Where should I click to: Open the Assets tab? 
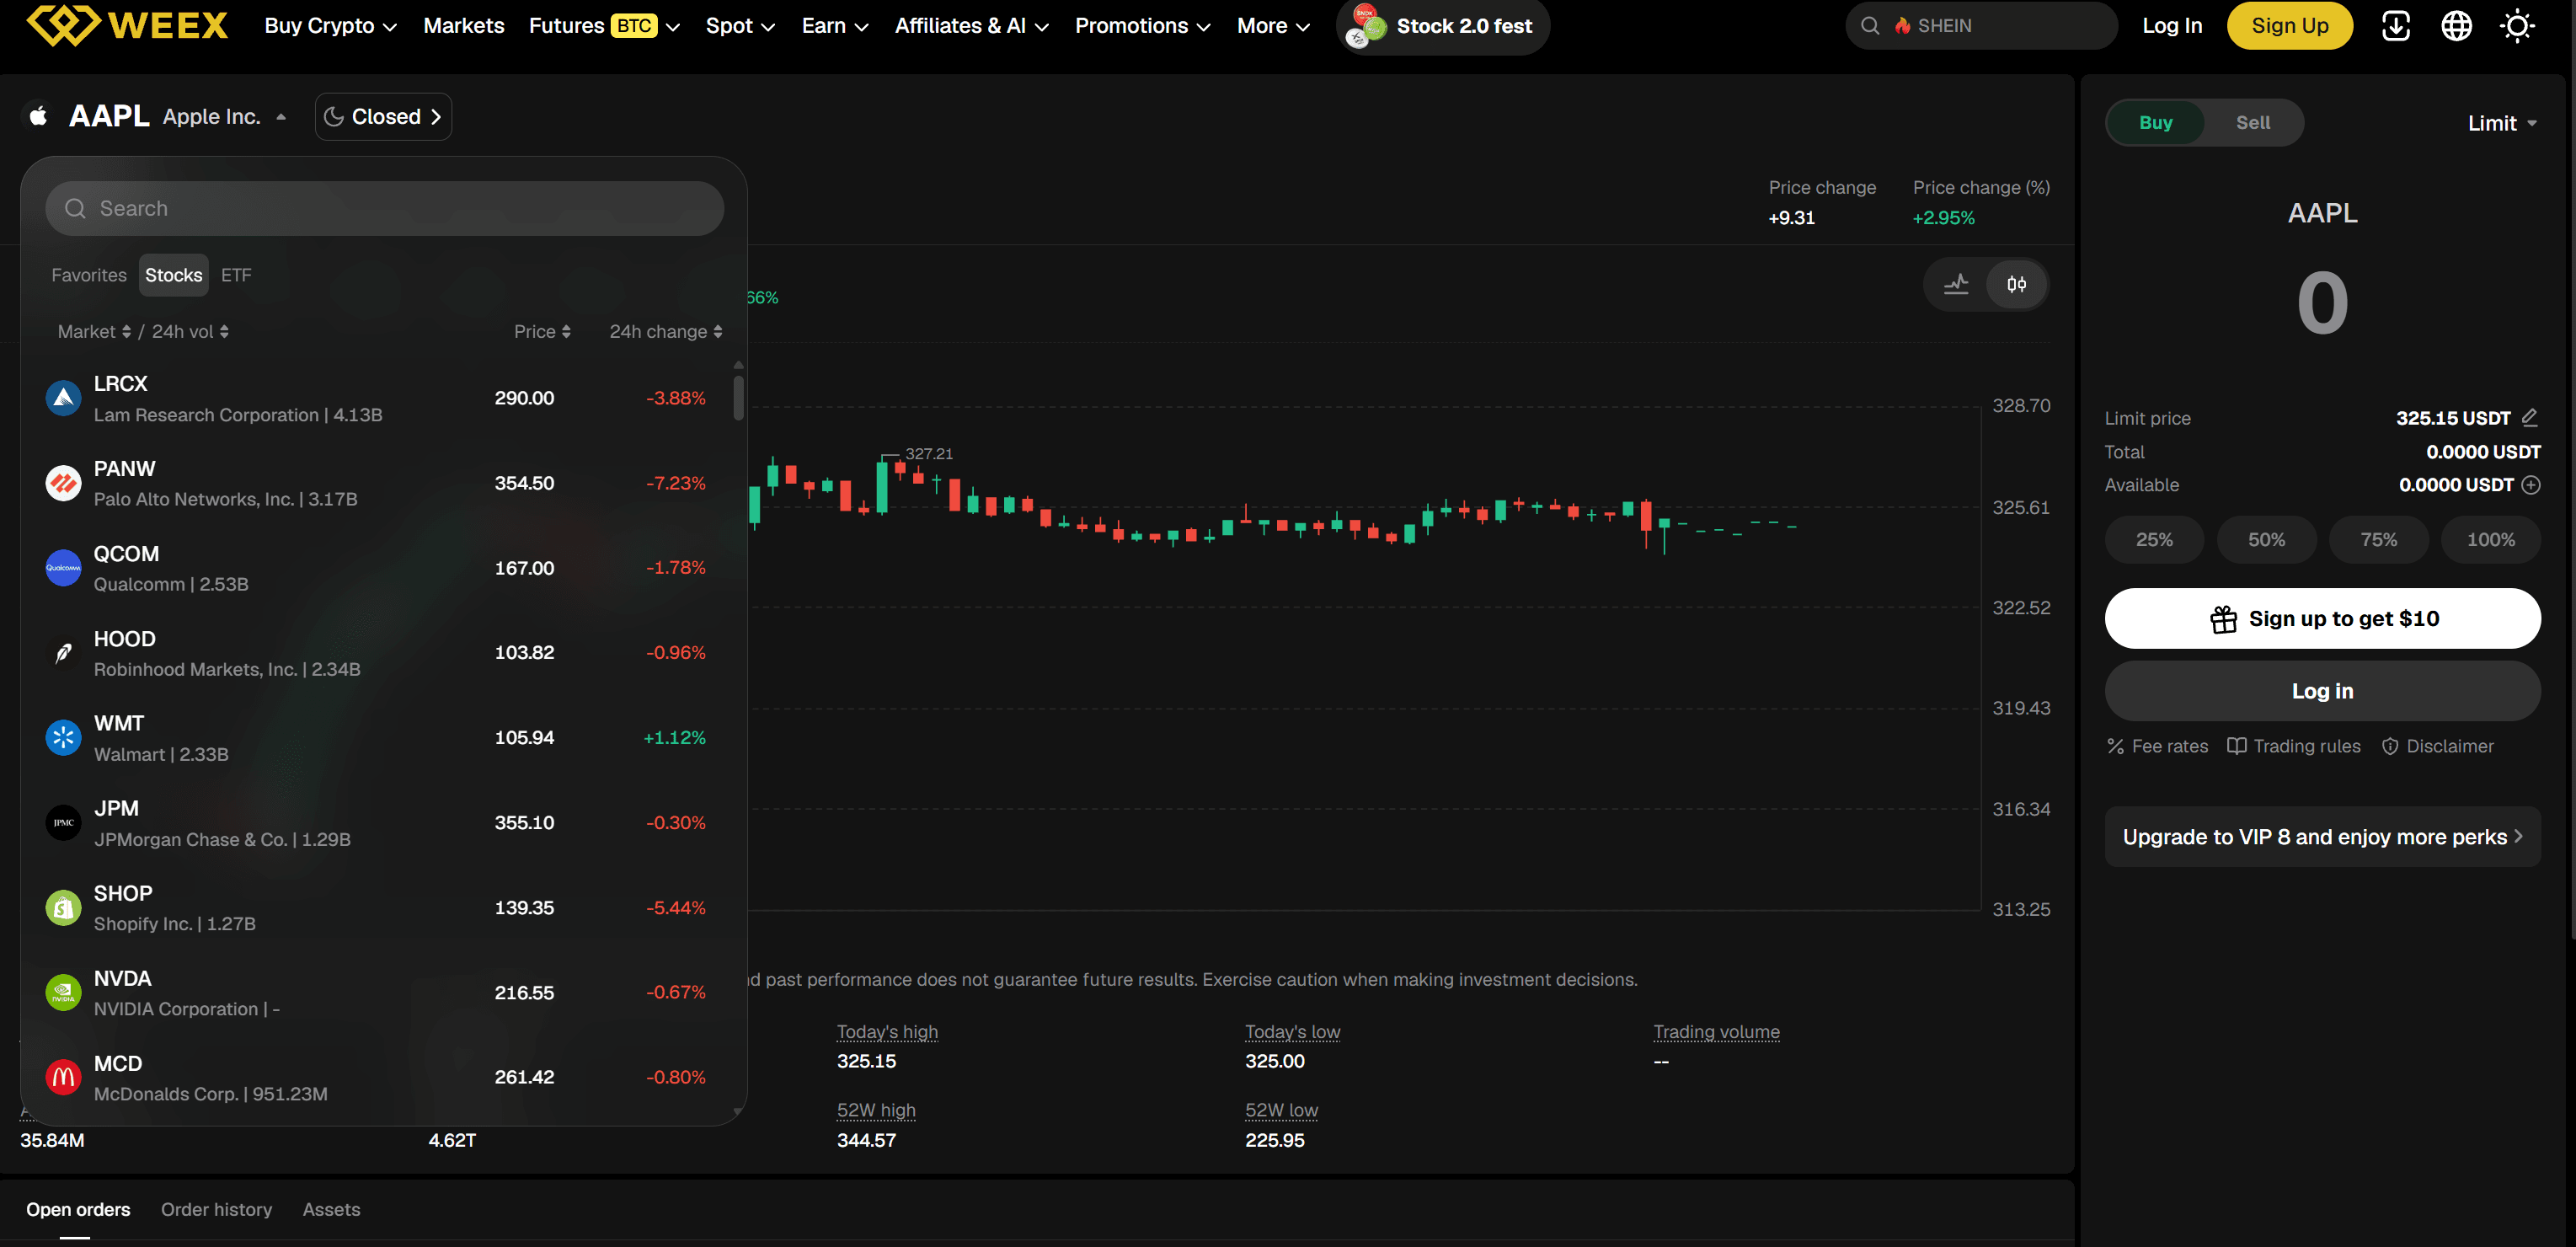click(331, 1209)
